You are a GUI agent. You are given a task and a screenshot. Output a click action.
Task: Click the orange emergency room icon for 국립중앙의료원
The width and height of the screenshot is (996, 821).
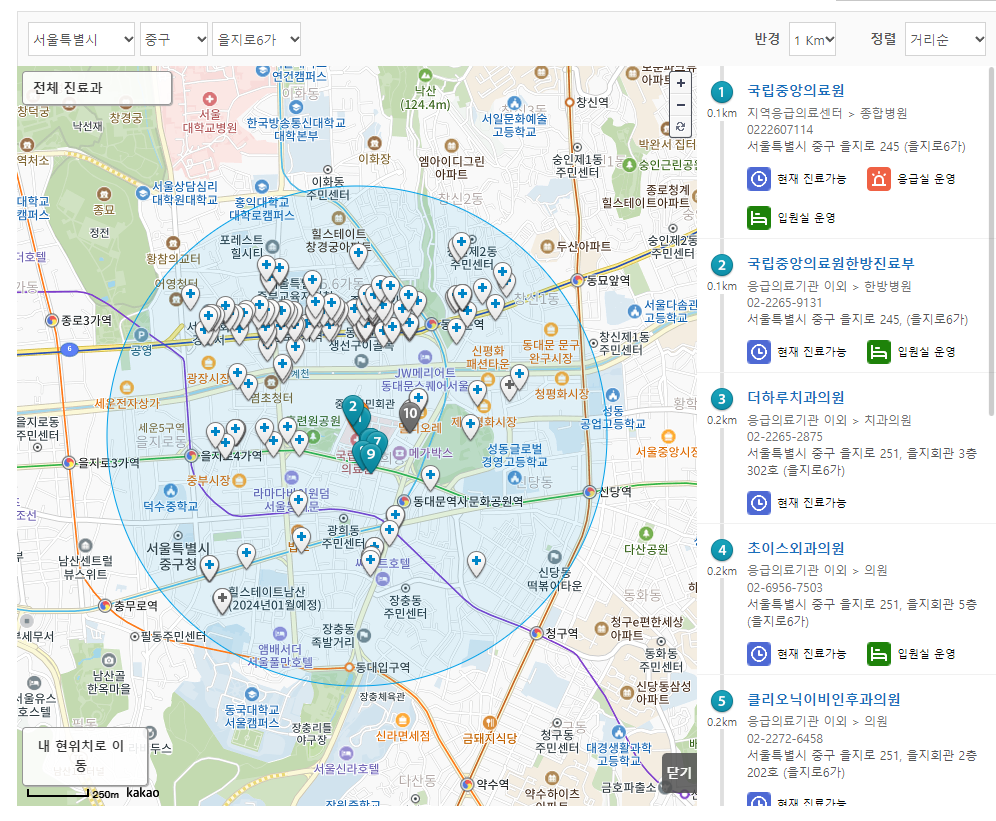pyautogui.click(x=878, y=179)
